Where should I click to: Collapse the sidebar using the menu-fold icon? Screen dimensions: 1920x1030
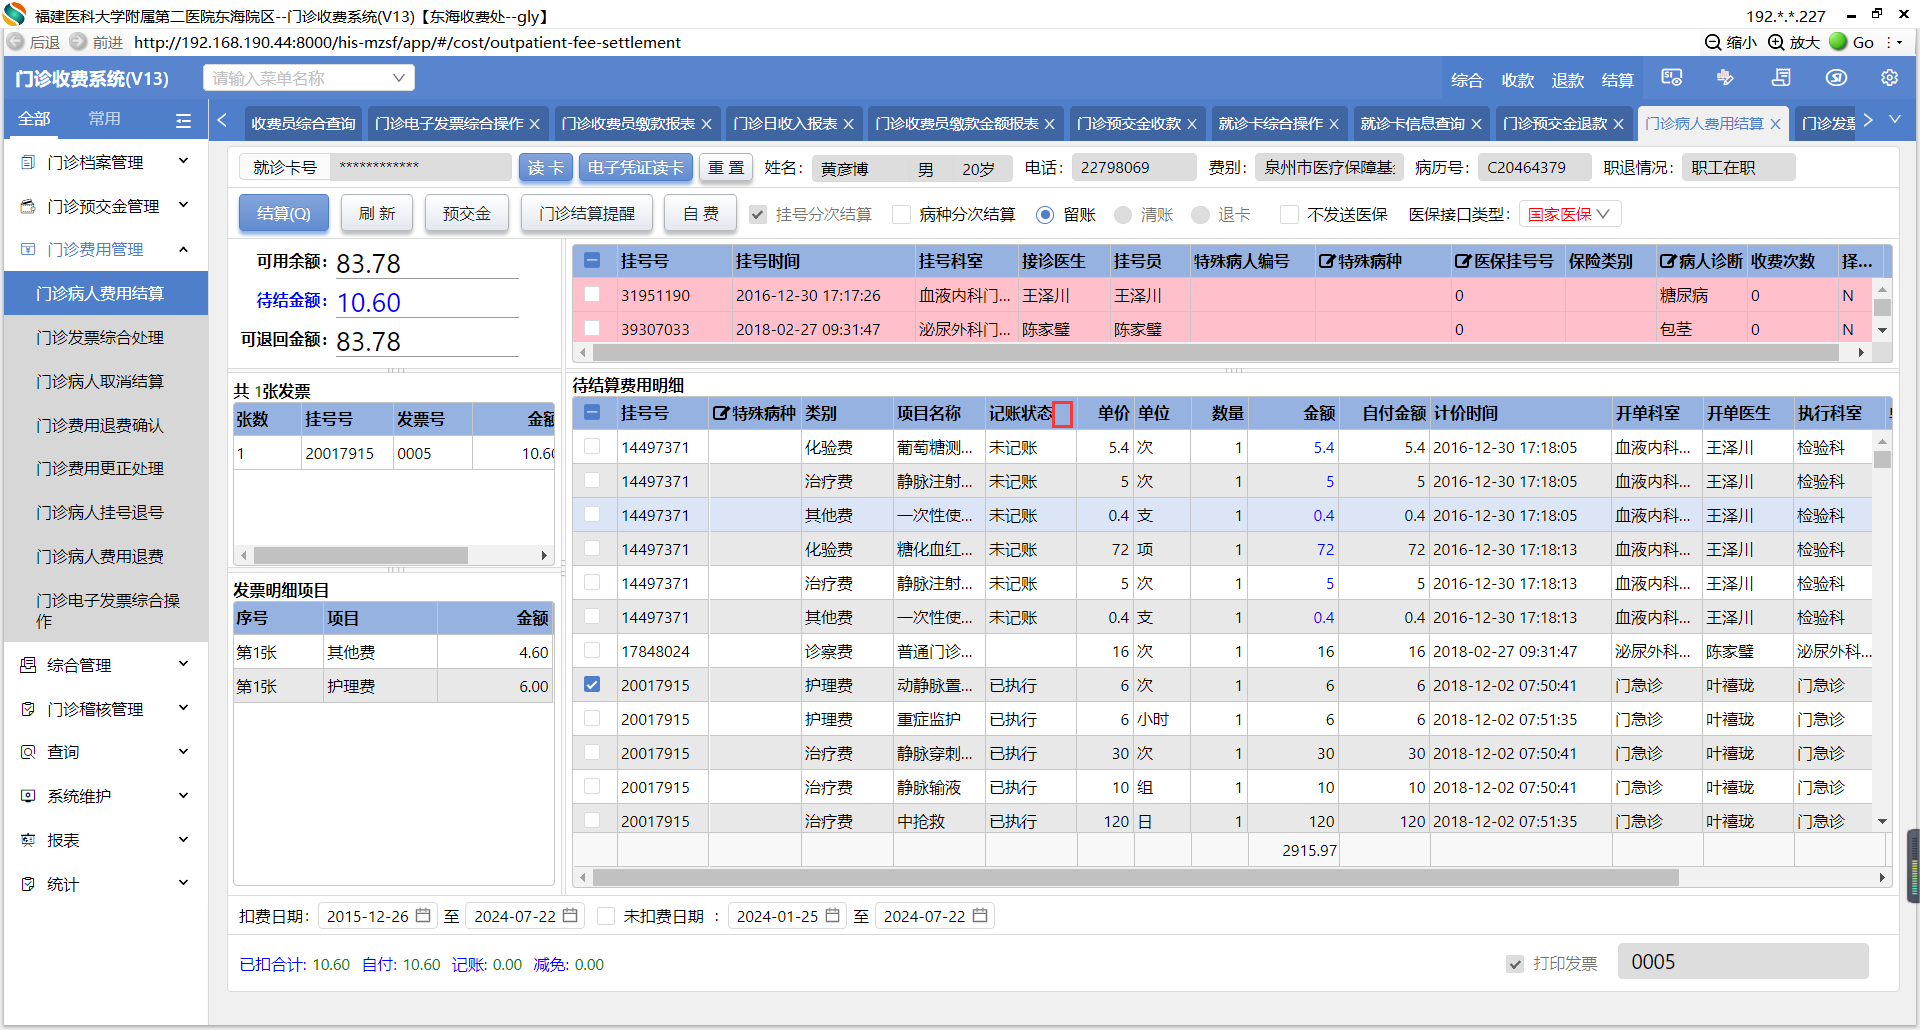183,120
